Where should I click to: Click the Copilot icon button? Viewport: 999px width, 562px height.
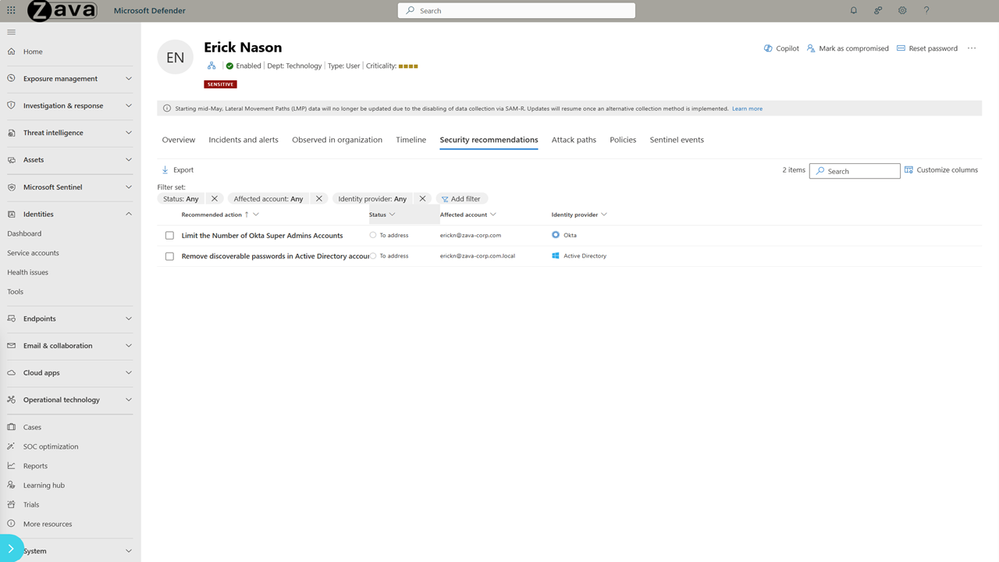coord(768,48)
